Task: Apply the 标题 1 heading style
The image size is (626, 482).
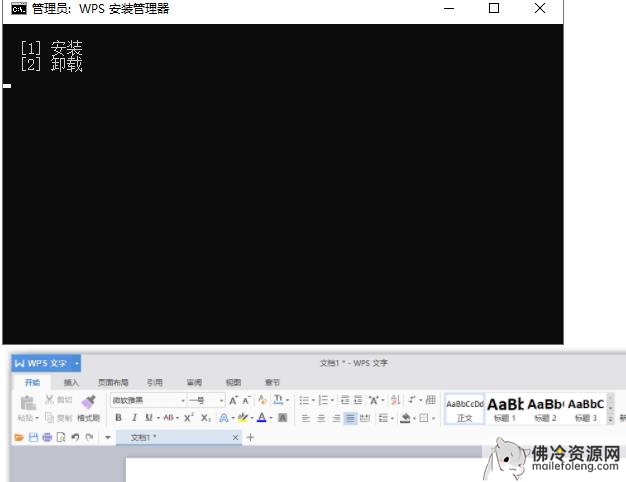Action: pos(505,408)
